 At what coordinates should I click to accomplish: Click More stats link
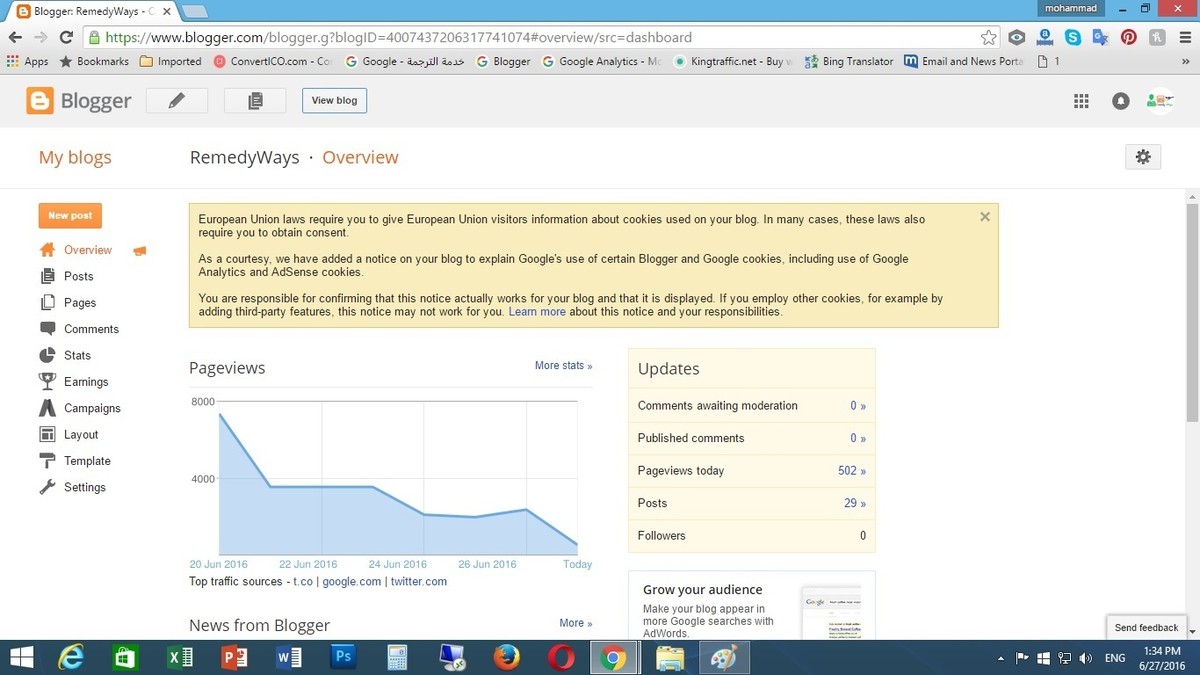pos(563,366)
